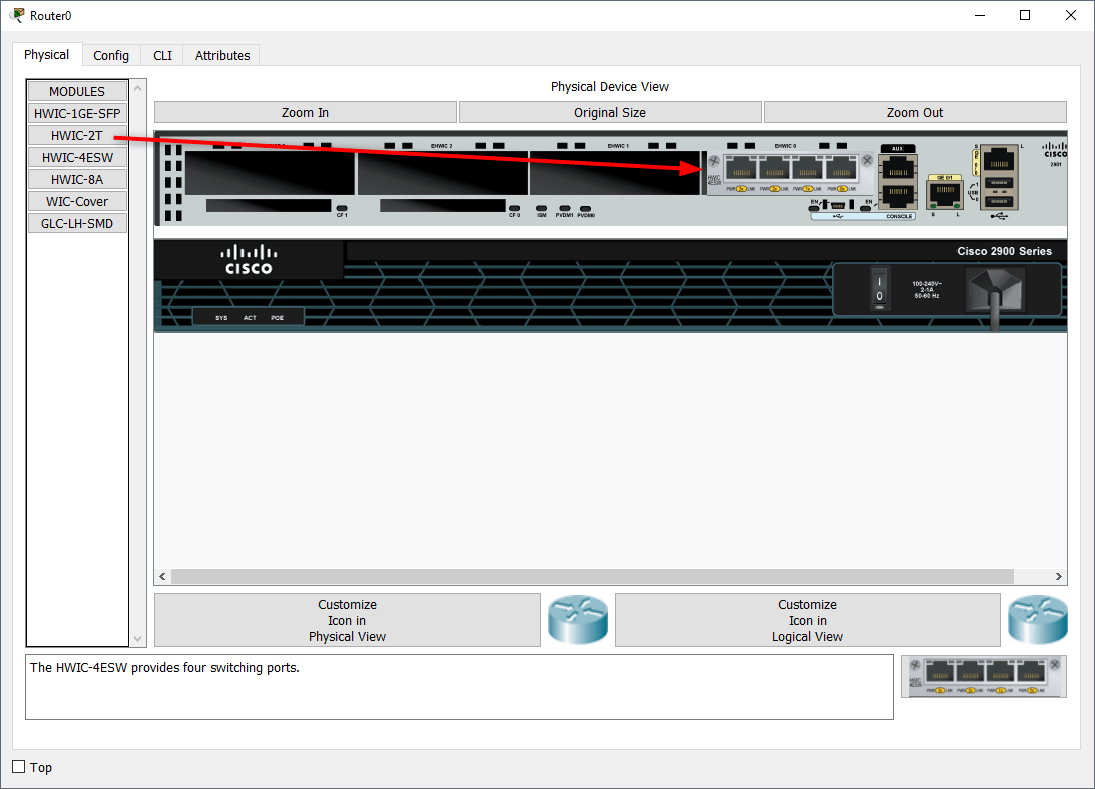The height and width of the screenshot is (789, 1095).
Task: Click the module list scroll up arrow
Action: click(x=138, y=88)
